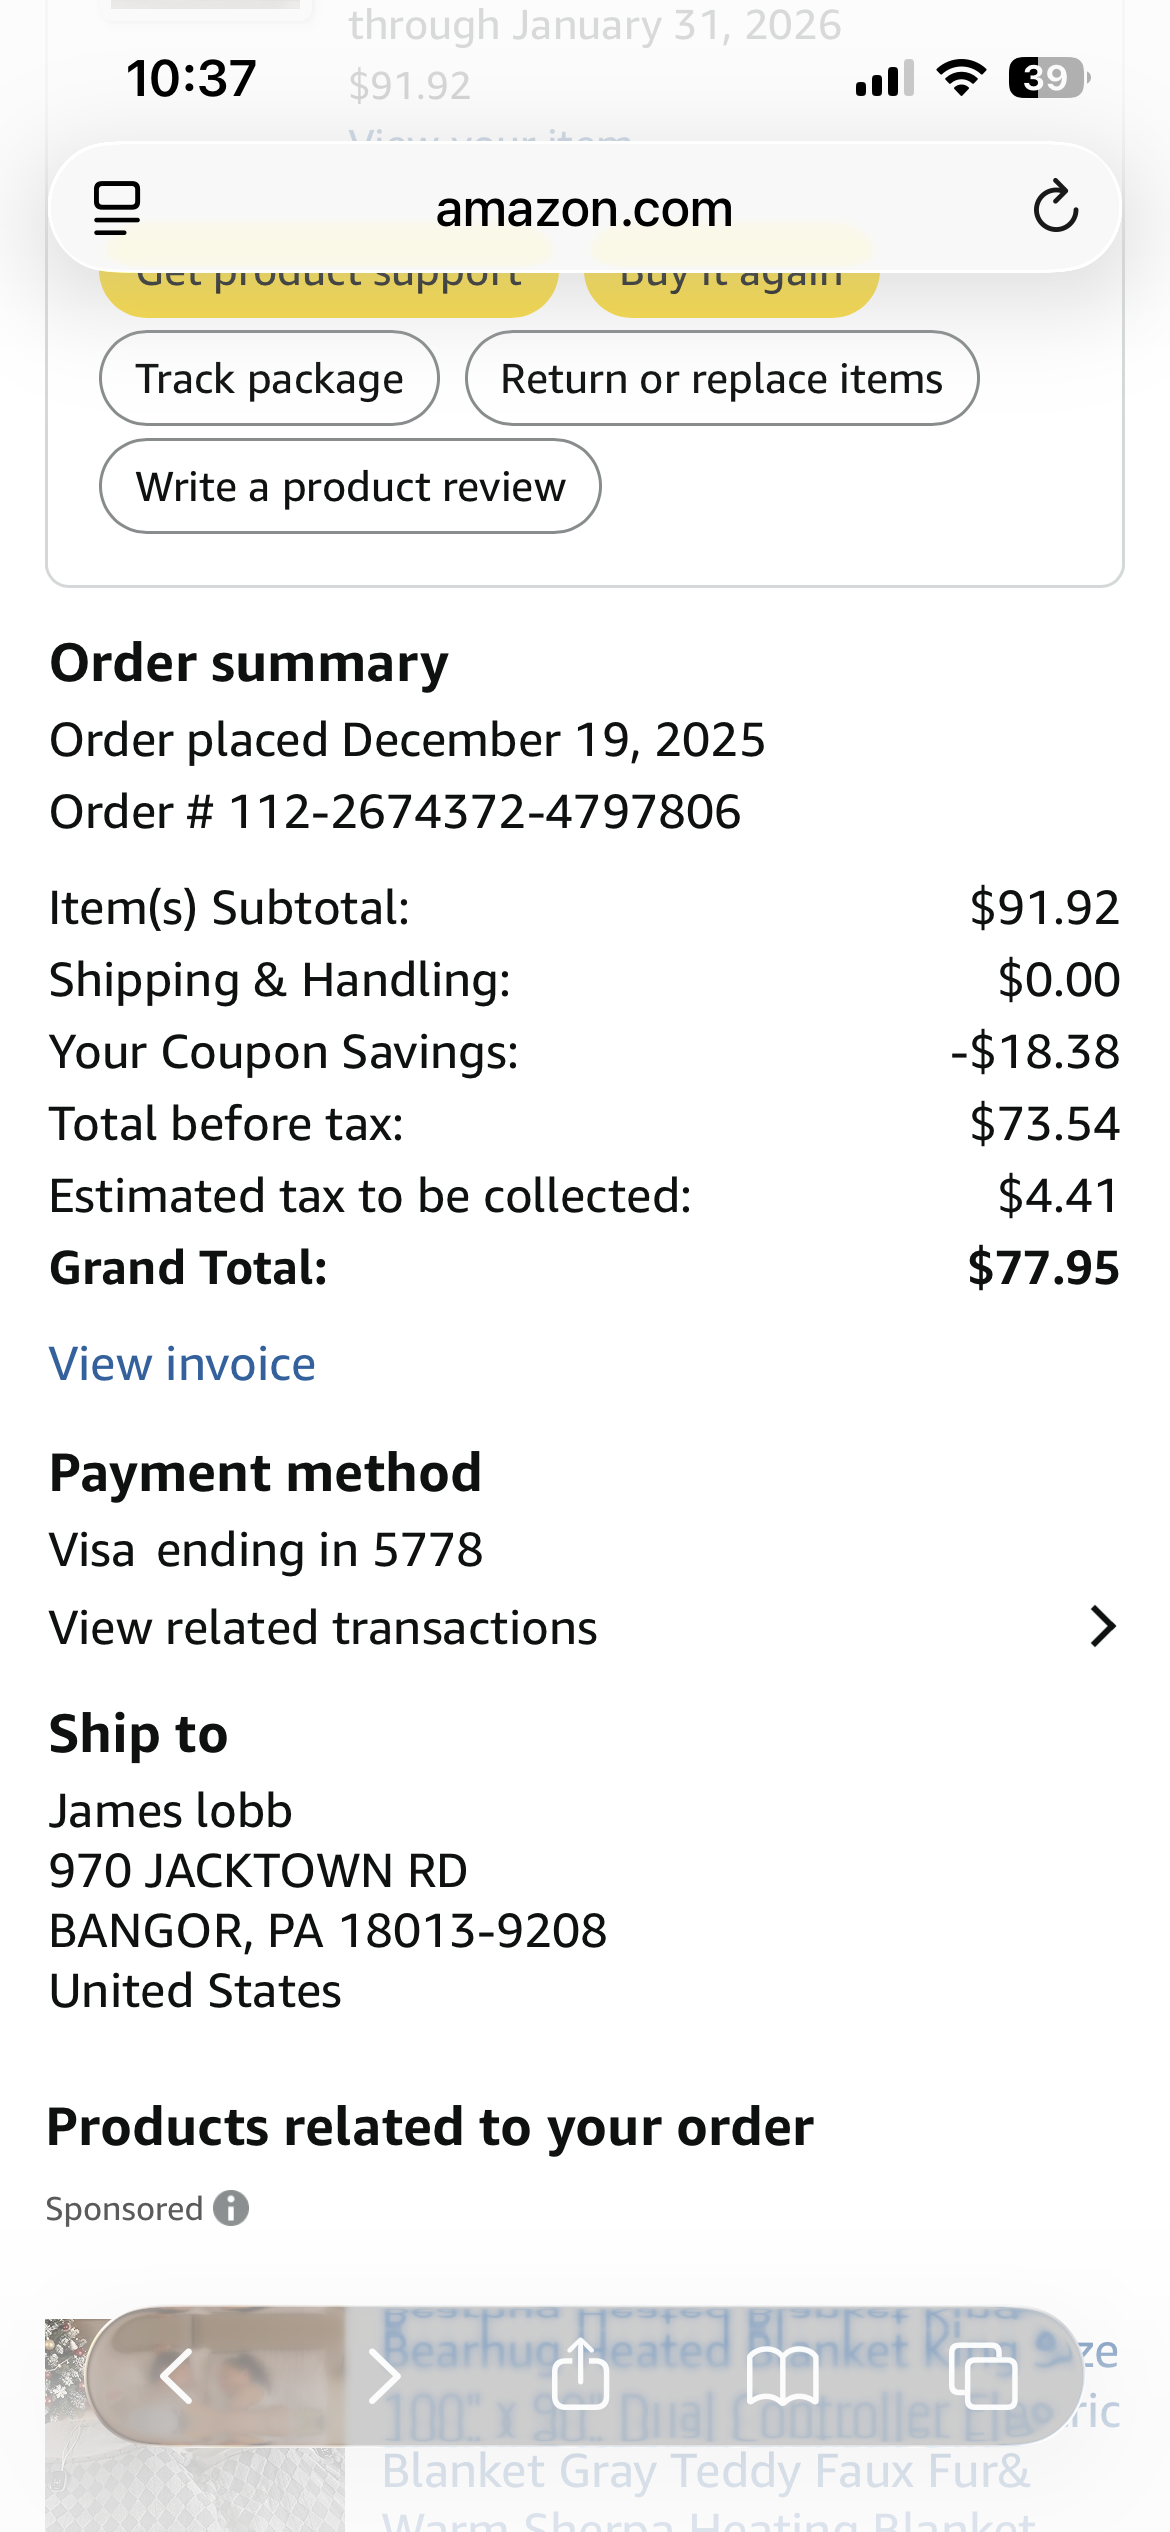This screenshot has width=1170, height=2532.
Task: Tap the Safari reload page icon
Action: pyautogui.click(x=1055, y=207)
